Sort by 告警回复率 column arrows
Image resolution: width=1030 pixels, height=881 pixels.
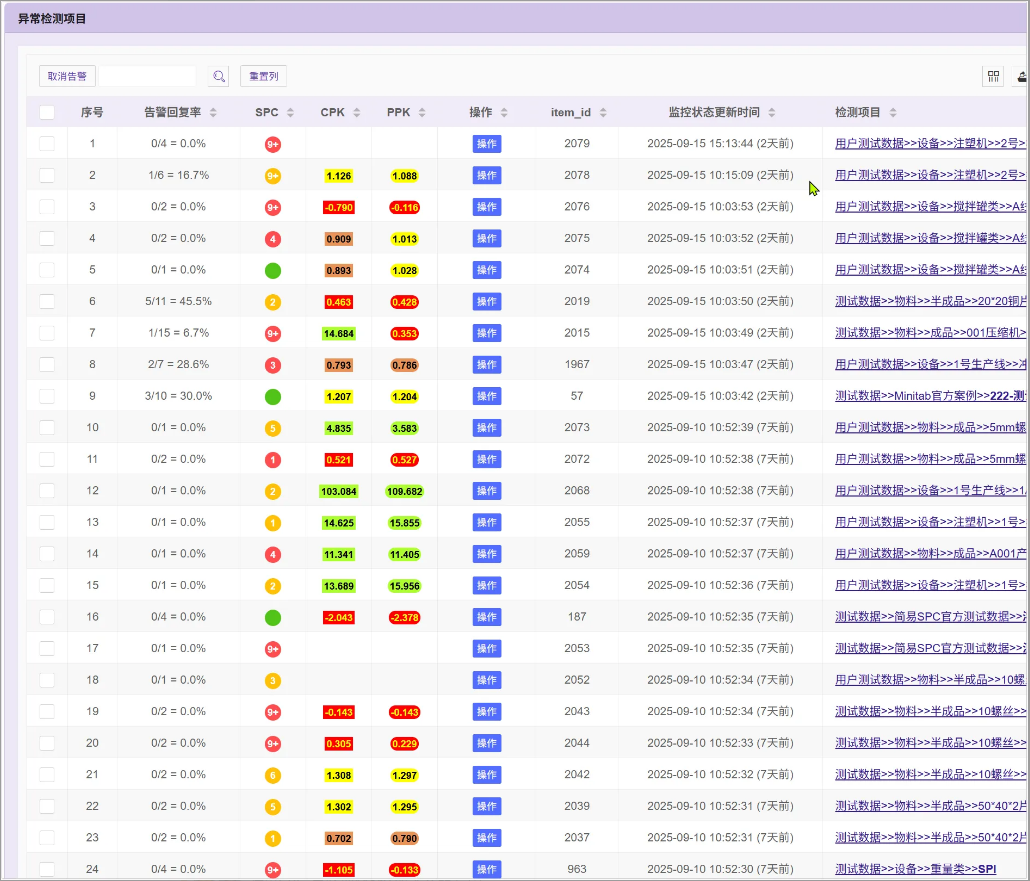click(213, 113)
